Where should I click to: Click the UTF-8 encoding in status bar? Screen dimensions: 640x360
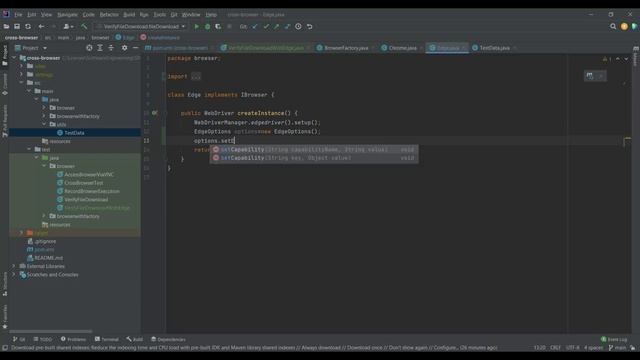click(x=572, y=348)
